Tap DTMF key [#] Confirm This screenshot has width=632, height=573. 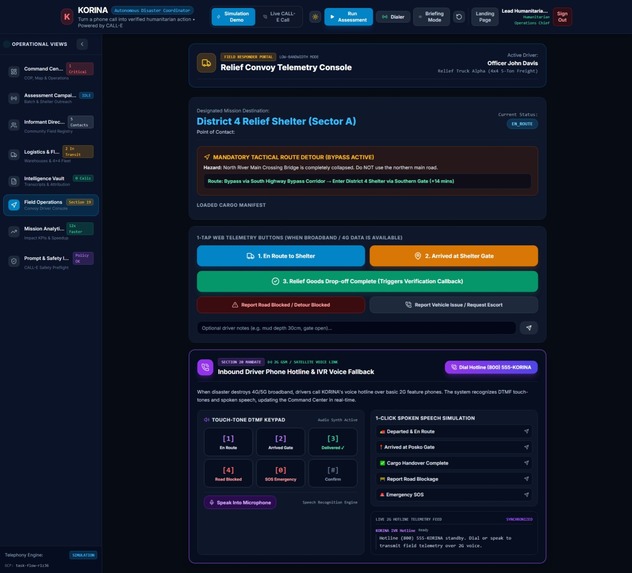click(x=333, y=473)
